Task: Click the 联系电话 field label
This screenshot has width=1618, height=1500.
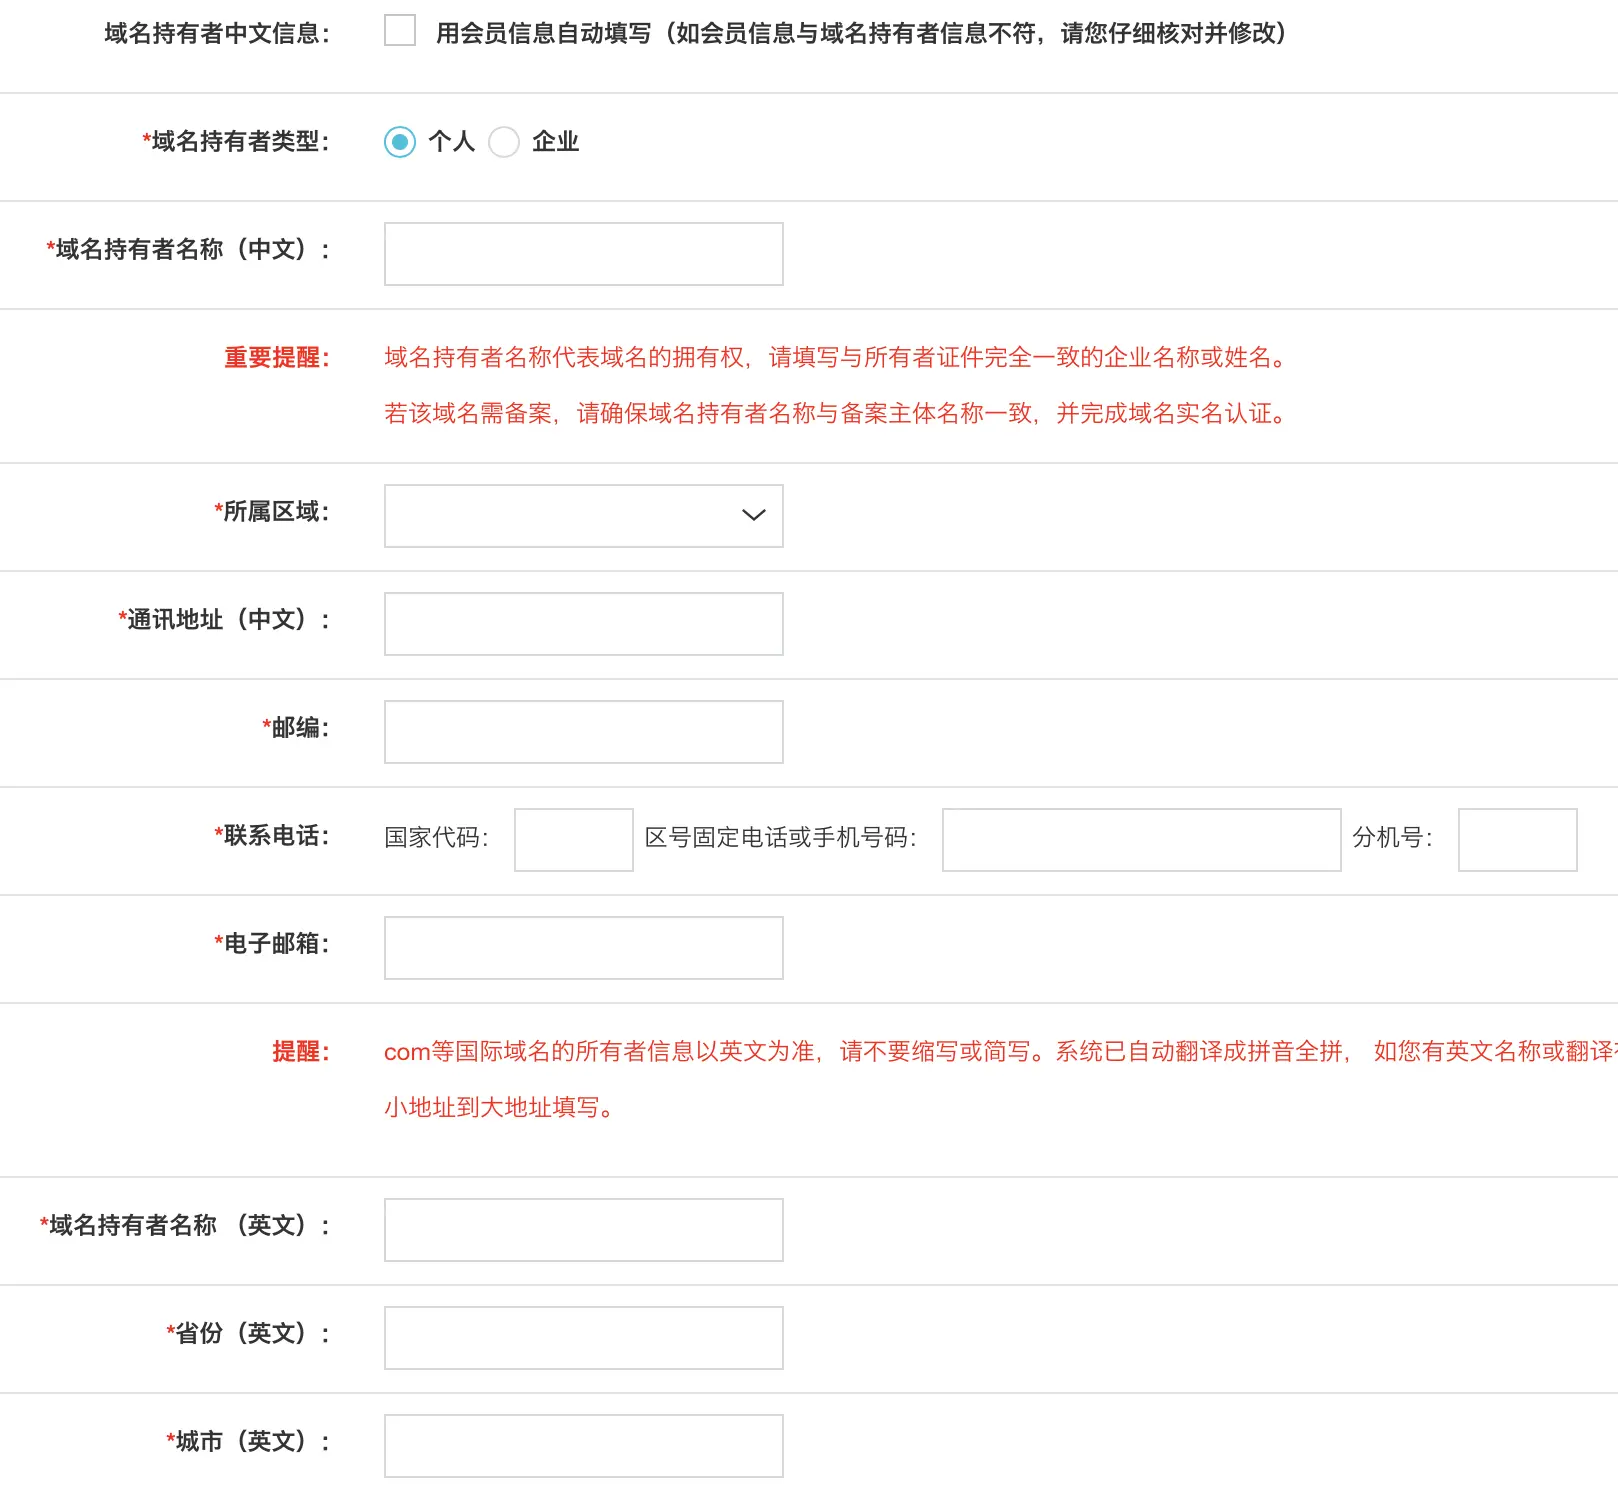Action: click(x=271, y=837)
